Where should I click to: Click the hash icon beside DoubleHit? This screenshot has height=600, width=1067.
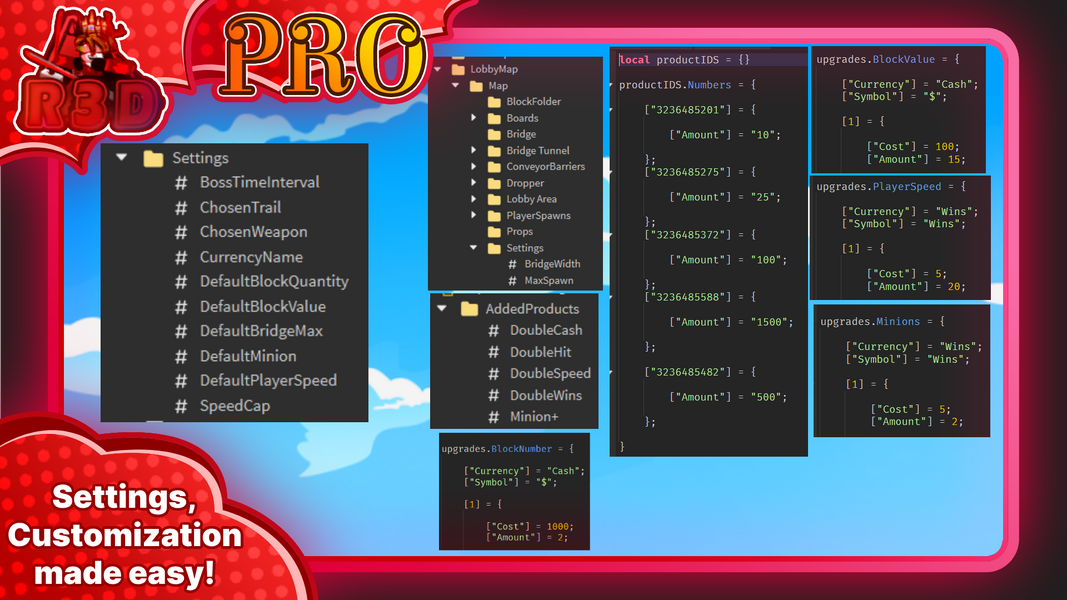[x=494, y=352]
